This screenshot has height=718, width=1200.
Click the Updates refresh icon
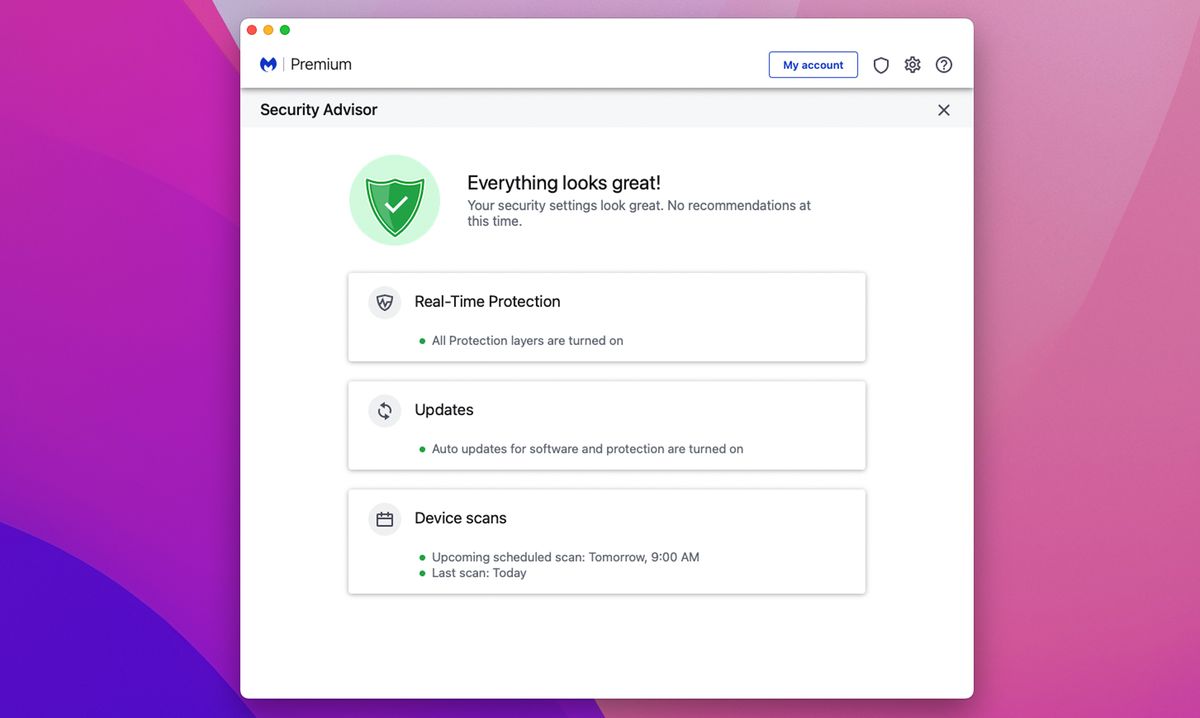pyautogui.click(x=384, y=410)
